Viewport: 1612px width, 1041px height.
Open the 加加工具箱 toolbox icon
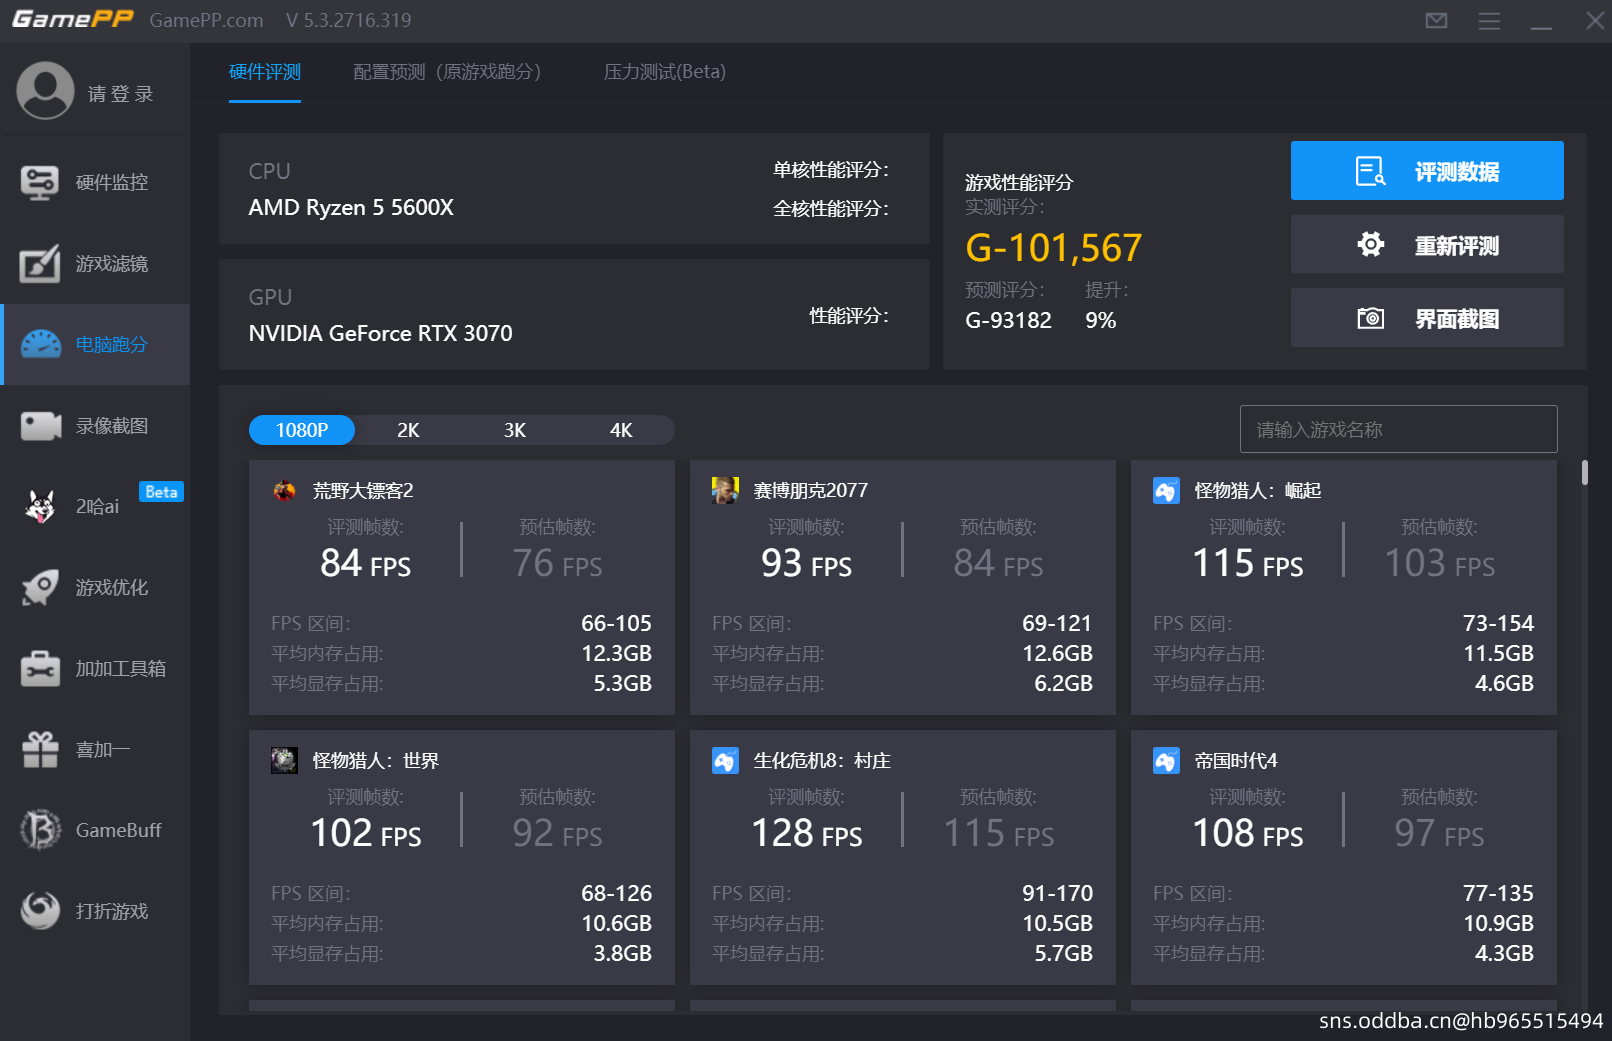[x=40, y=669]
